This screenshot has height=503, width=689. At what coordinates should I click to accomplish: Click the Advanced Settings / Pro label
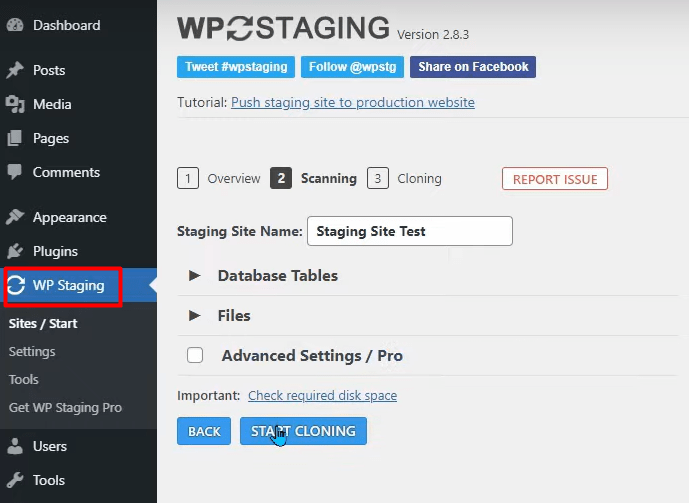click(312, 355)
